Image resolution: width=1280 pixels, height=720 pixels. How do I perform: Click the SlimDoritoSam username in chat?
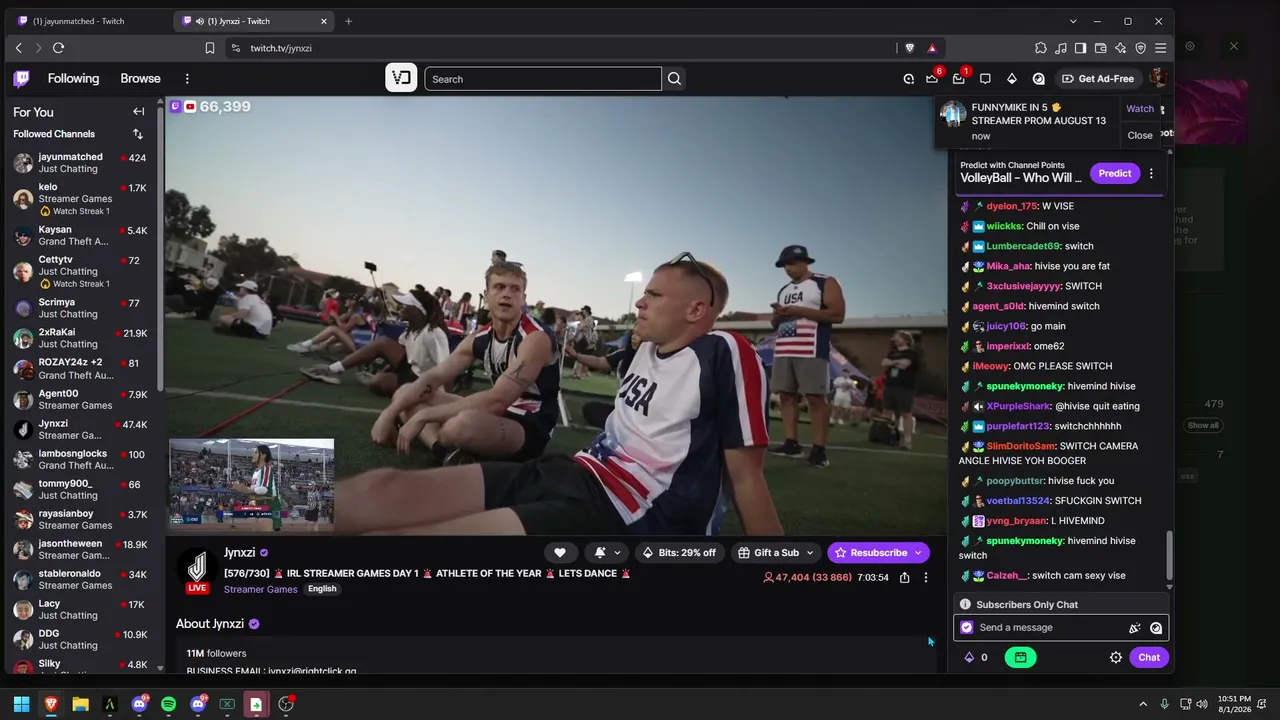tap(1020, 446)
